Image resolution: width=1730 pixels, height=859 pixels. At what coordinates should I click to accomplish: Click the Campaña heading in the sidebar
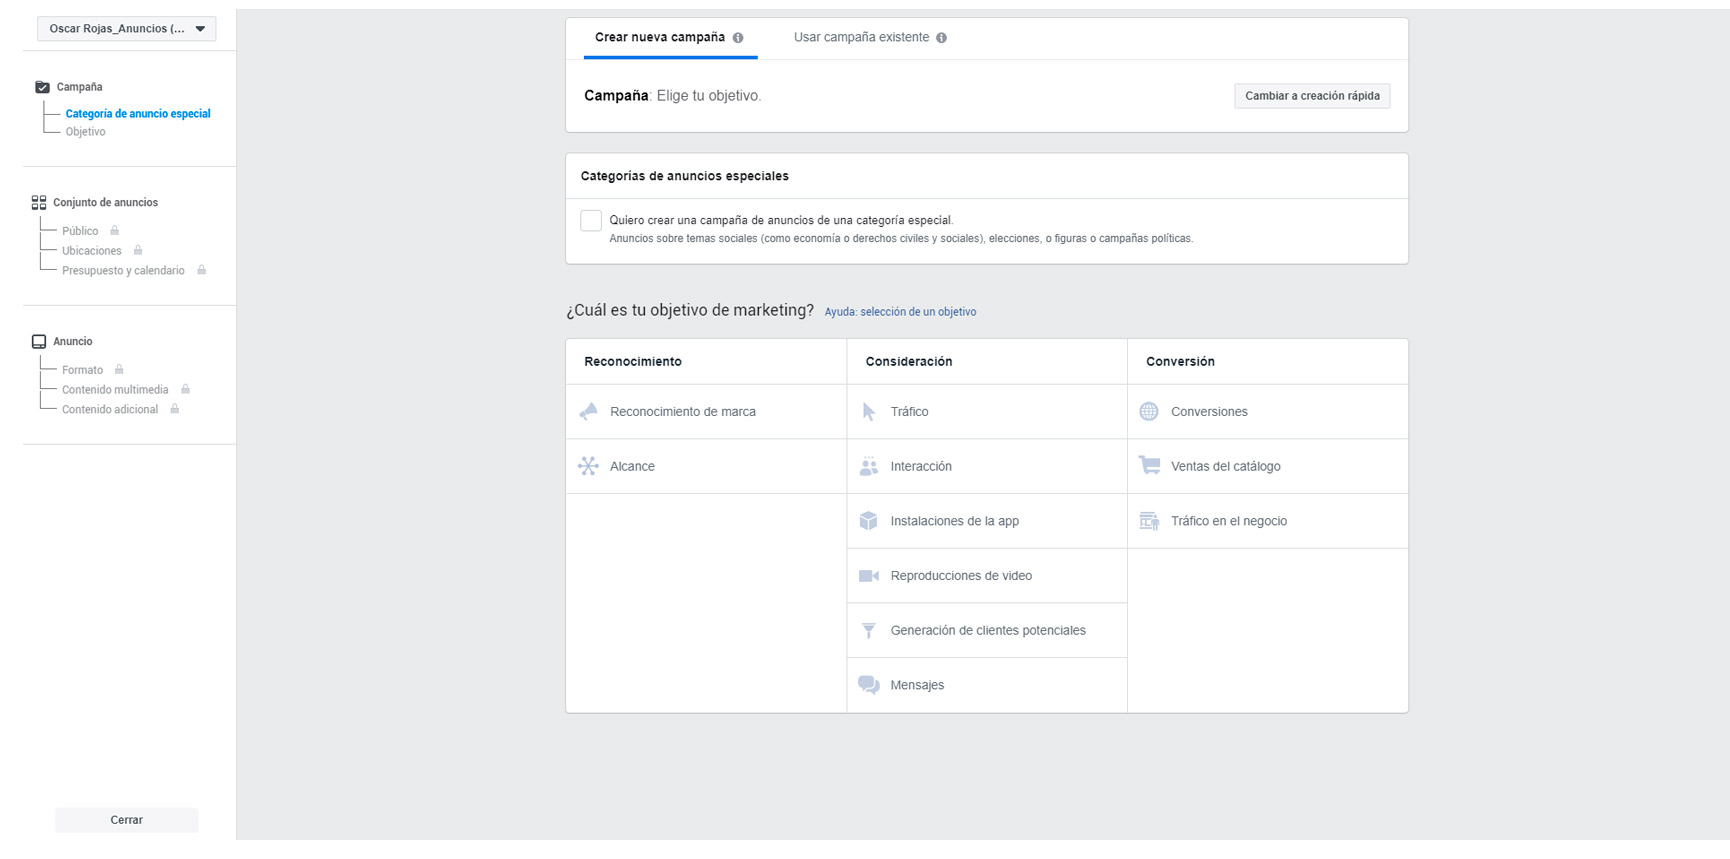(x=79, y=87)
